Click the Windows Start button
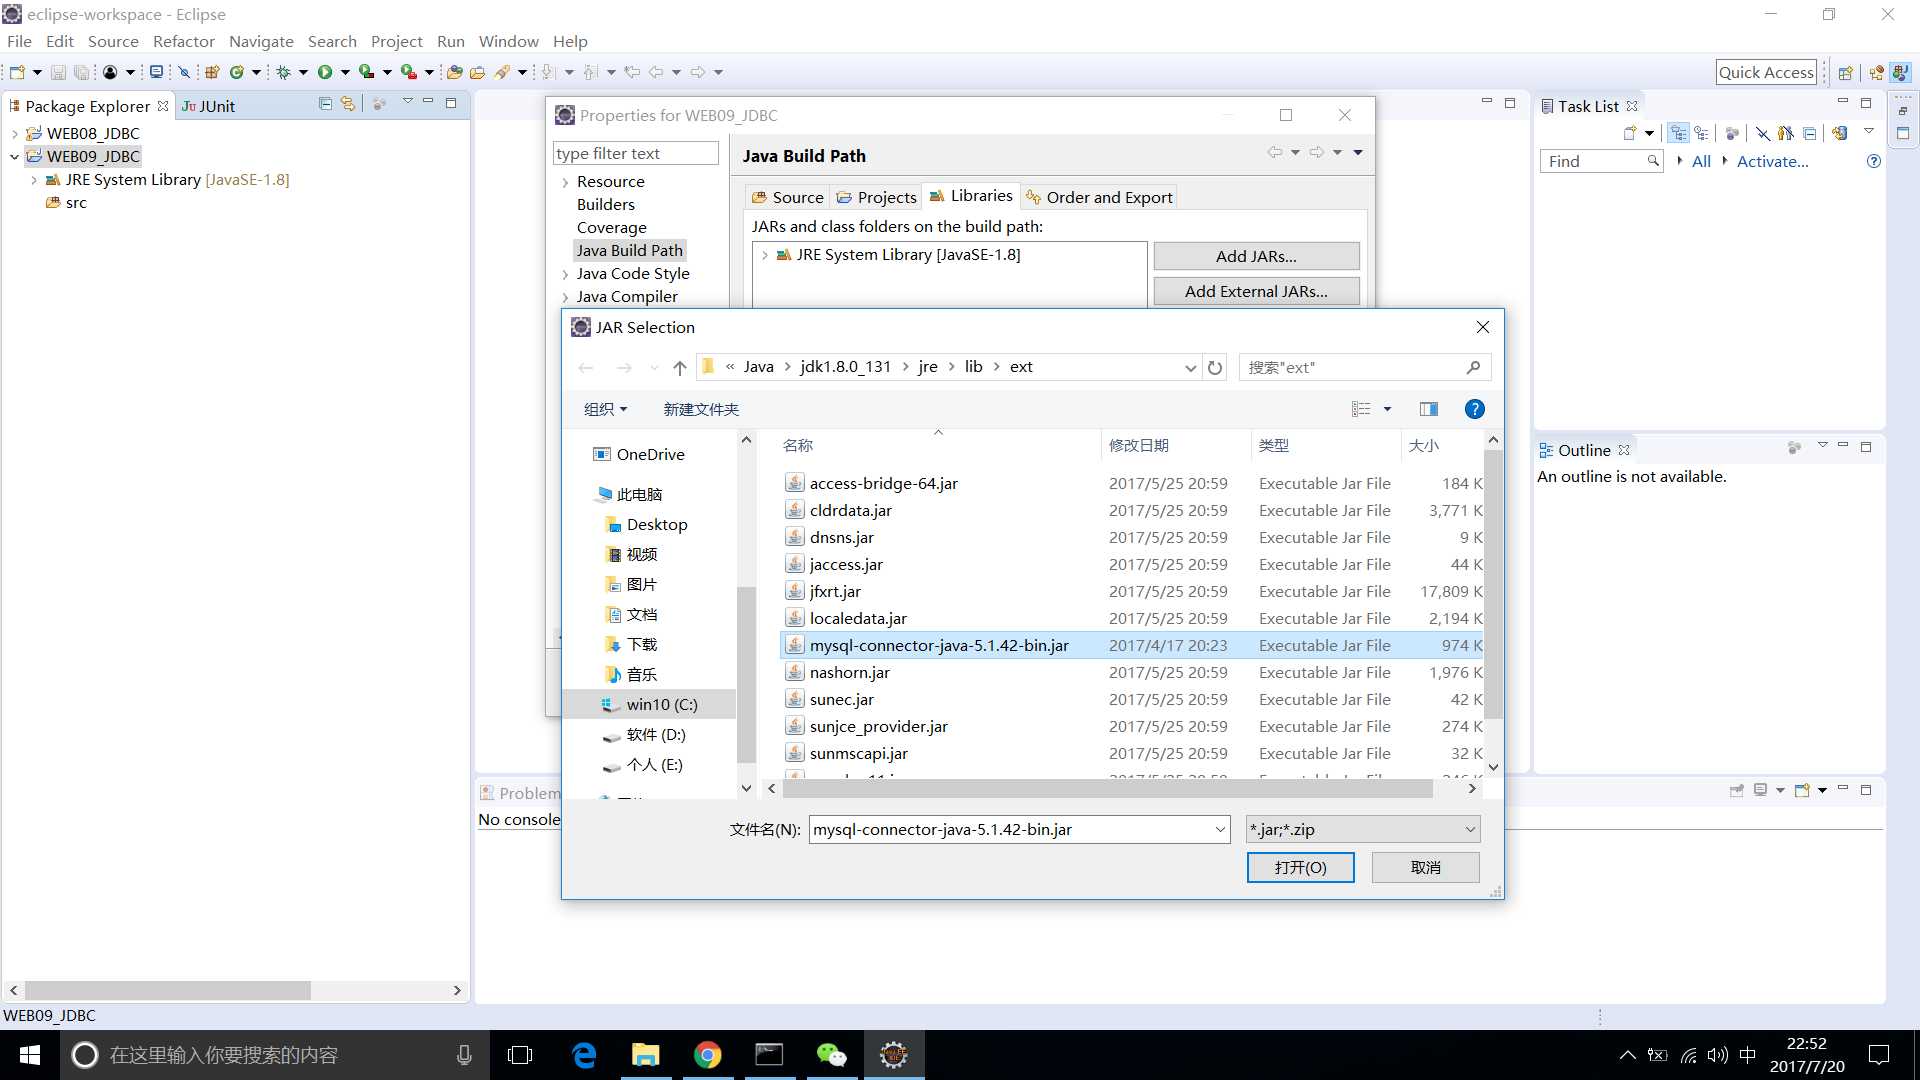The height and width of the screenshot is (1080, 1920). coord(30,1055)
